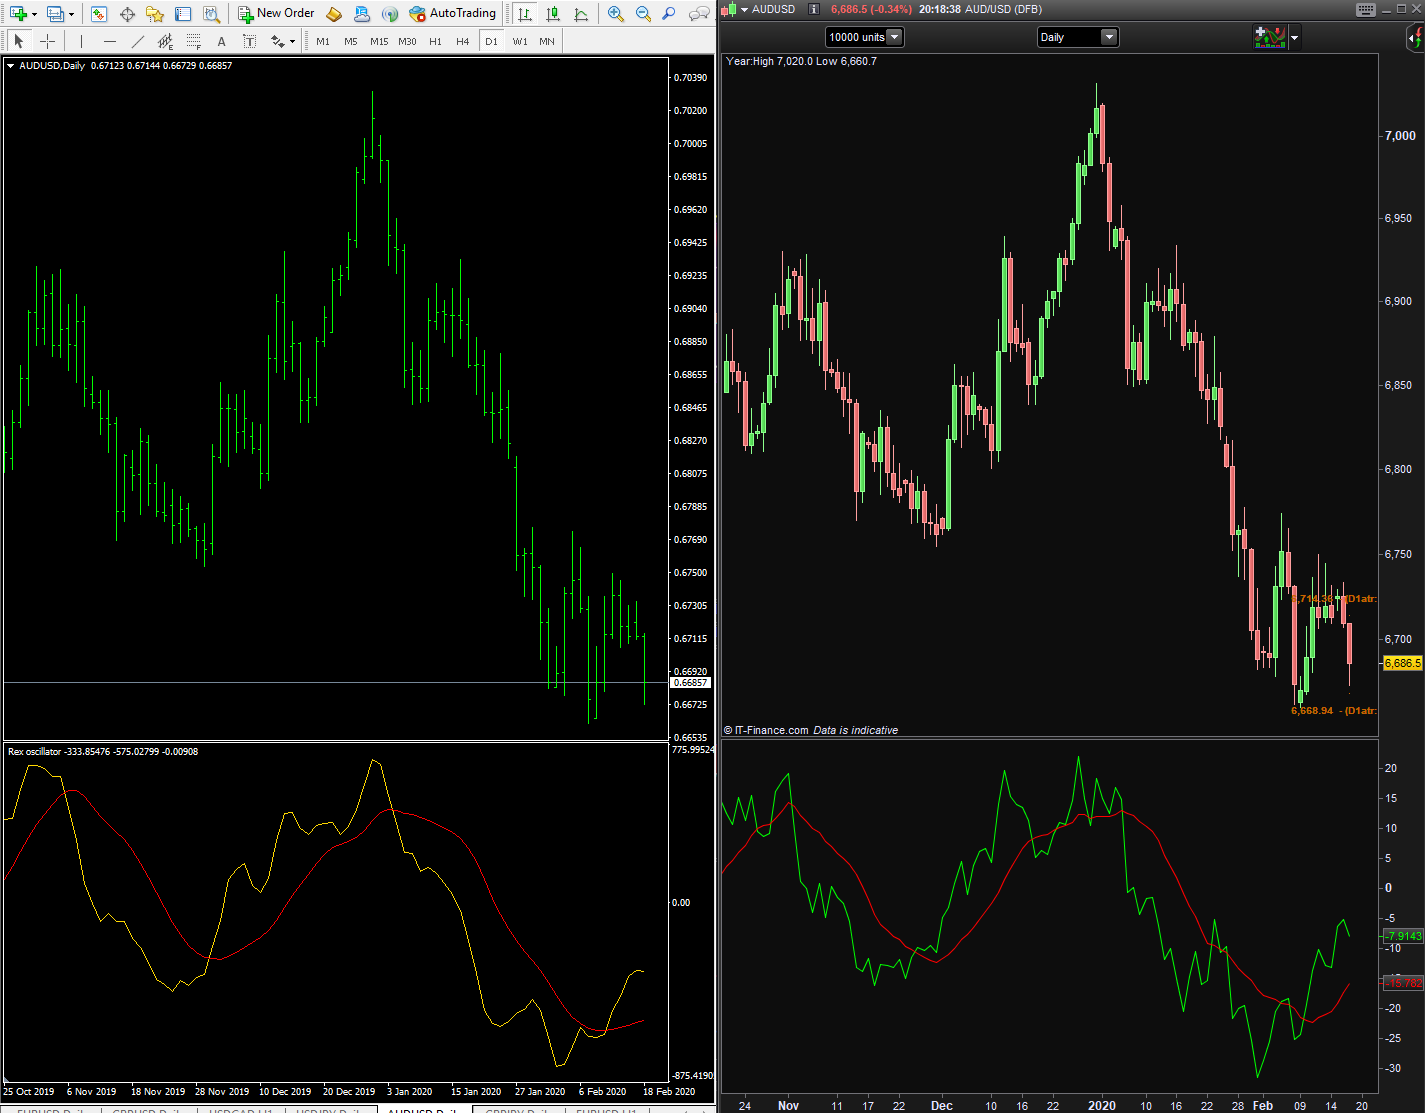Select the W1 timeframe button

click(x=520, y=41)
